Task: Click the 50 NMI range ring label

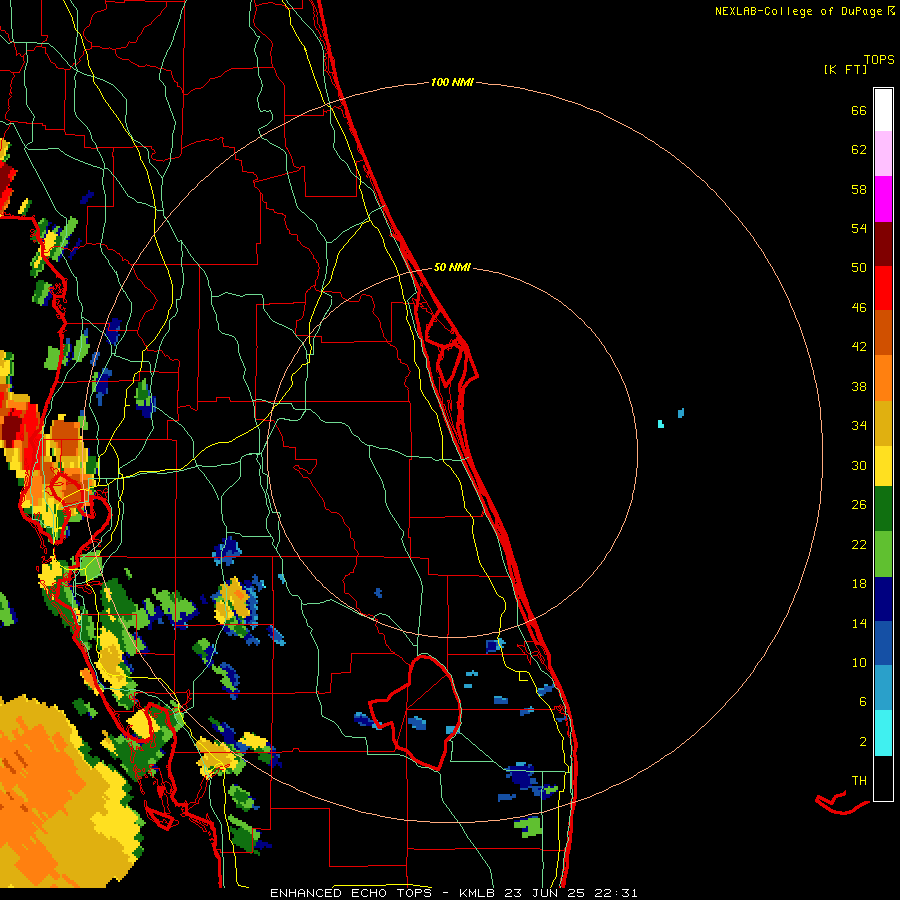Action: click(452, 267)
